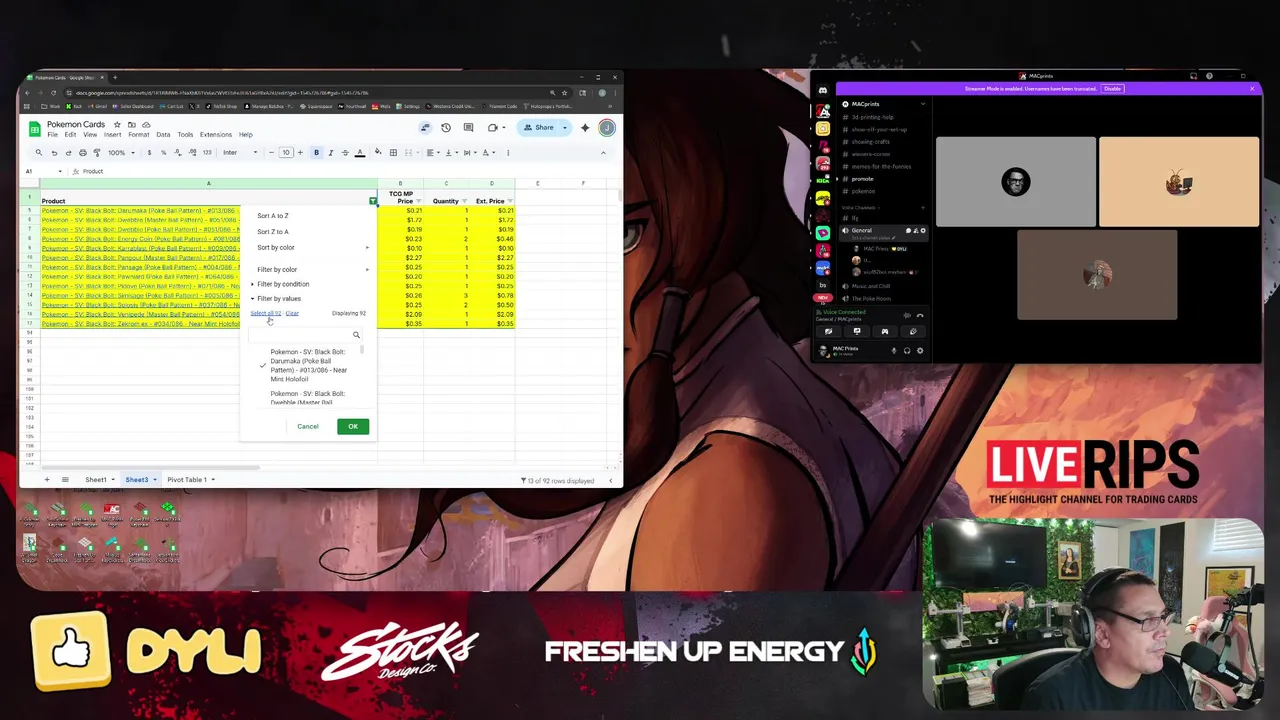Disconnect from Discord voice call

pyautogui.click(x=920, y=316)
